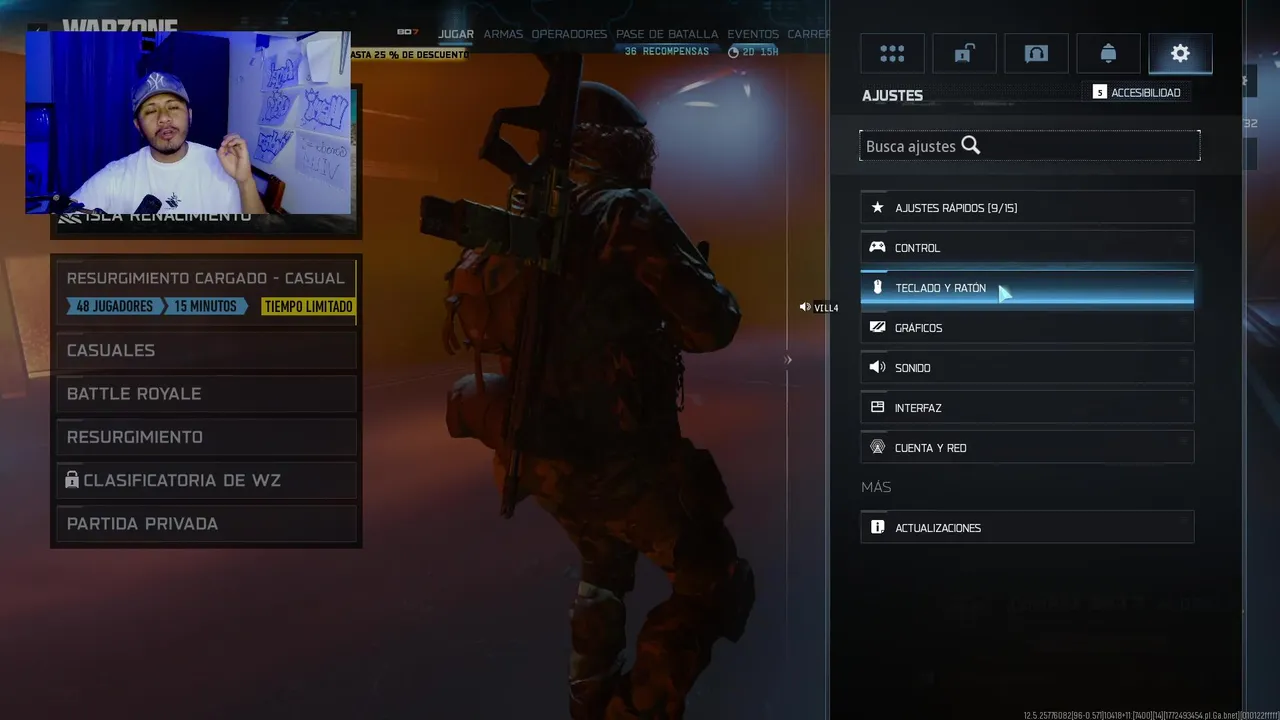Image resolution: width=1280 pixels, height=720 pixels.
Task: Open the Interfaz settings category
Action: pyautogui.click(x=1027, y=407)
